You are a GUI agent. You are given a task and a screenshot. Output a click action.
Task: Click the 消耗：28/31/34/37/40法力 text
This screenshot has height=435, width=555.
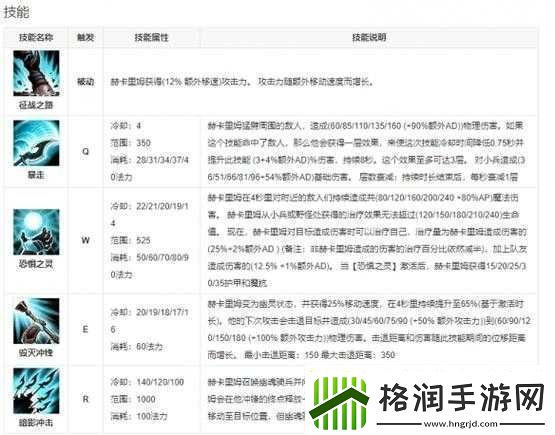pyautogui.click(x=150, y=168)
